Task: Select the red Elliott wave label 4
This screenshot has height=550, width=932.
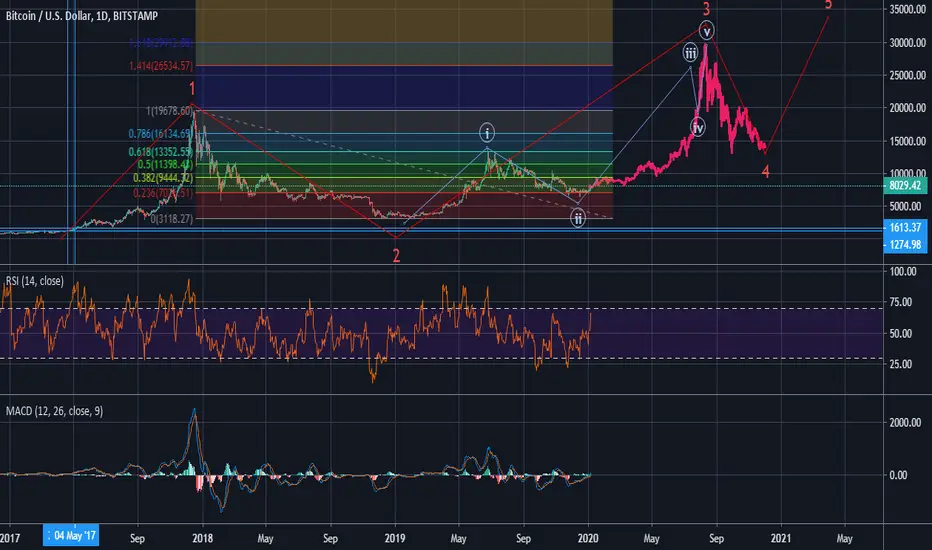Action: (x=765, y=172)
